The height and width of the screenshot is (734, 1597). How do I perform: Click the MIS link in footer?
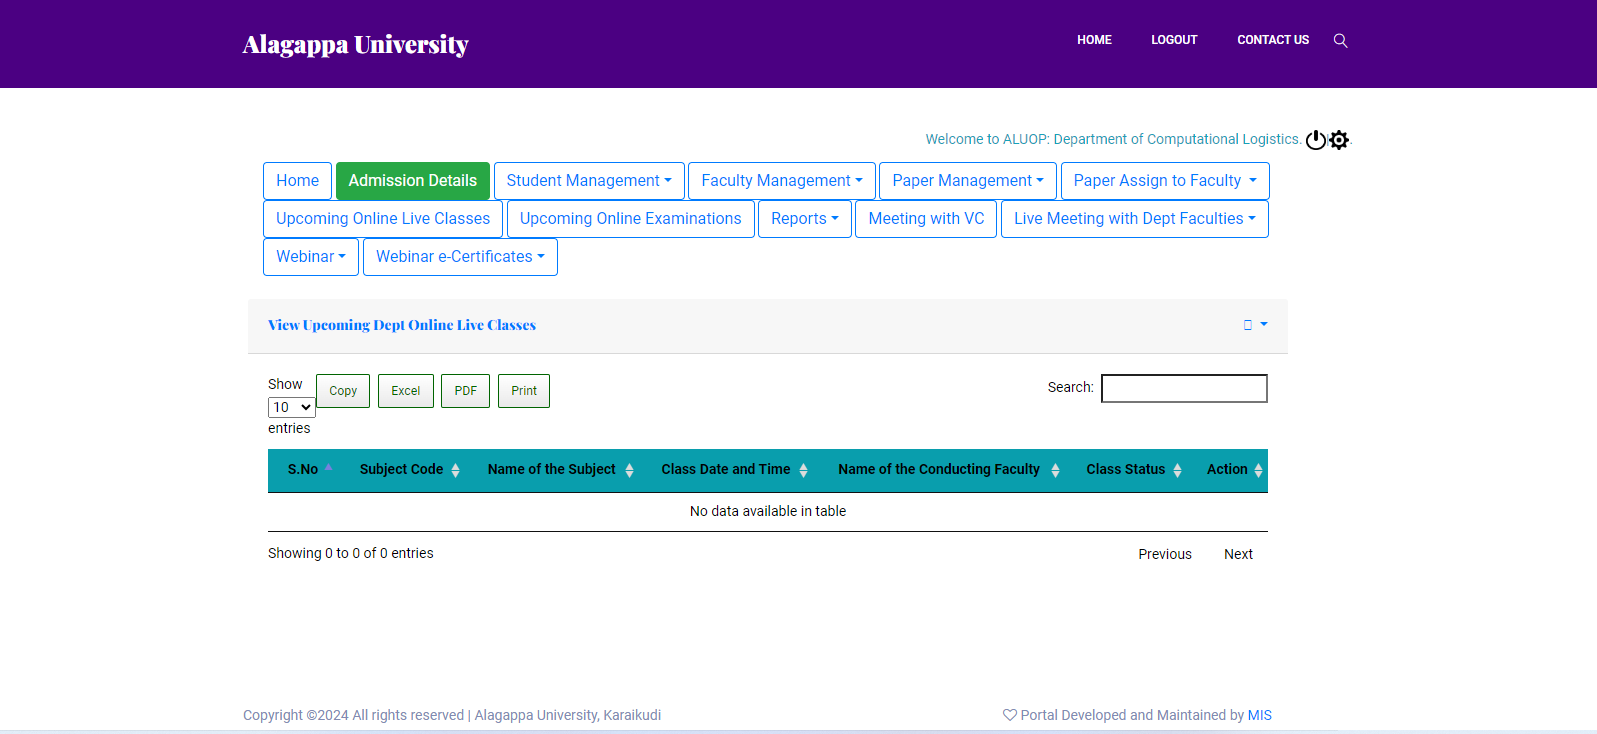(x=1260, y=715)
